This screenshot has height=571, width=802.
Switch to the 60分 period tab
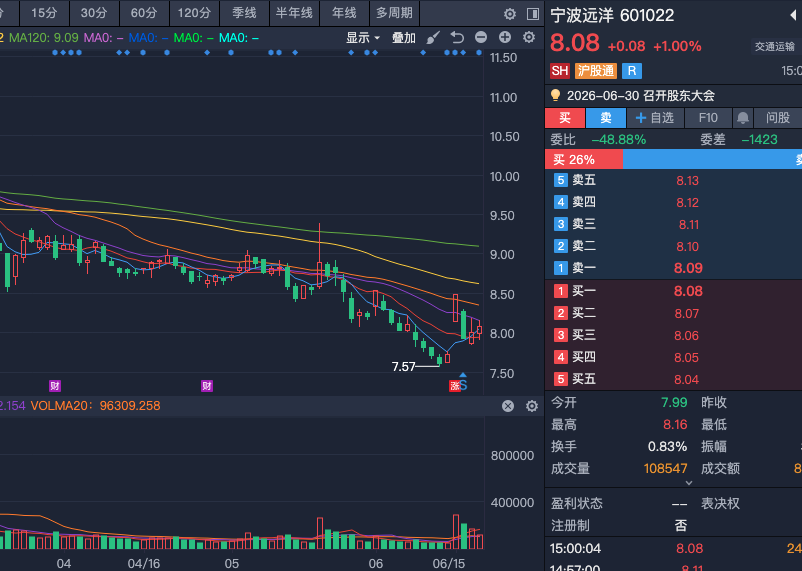[x=144, y=13]
